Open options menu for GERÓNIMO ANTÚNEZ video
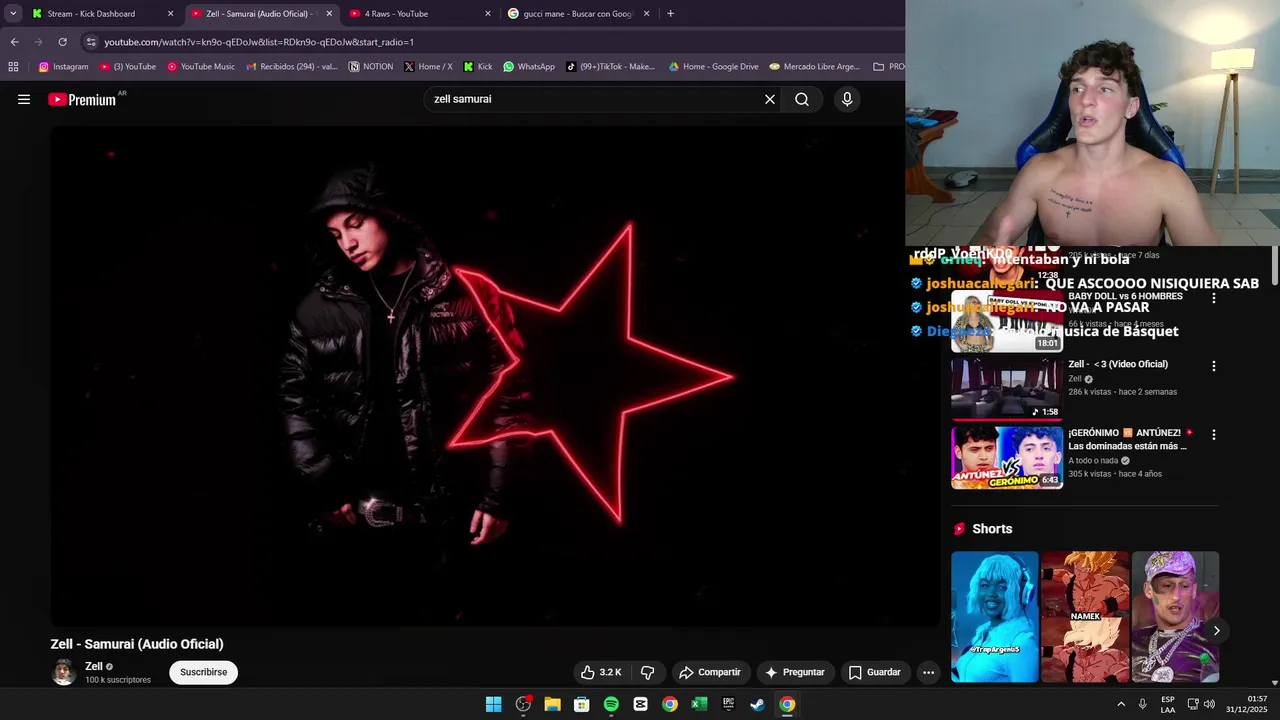Image resolution: width=1280 pixels, height=720 pixels. (x=1214, y=435)
